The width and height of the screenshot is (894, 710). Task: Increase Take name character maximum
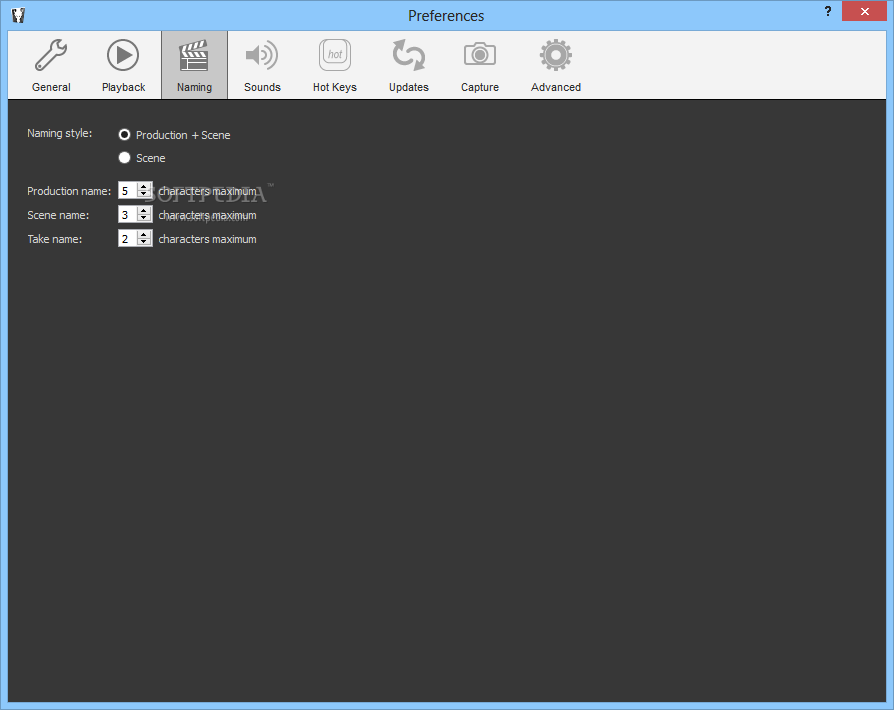pyautogui.click(x=144, y=234)
